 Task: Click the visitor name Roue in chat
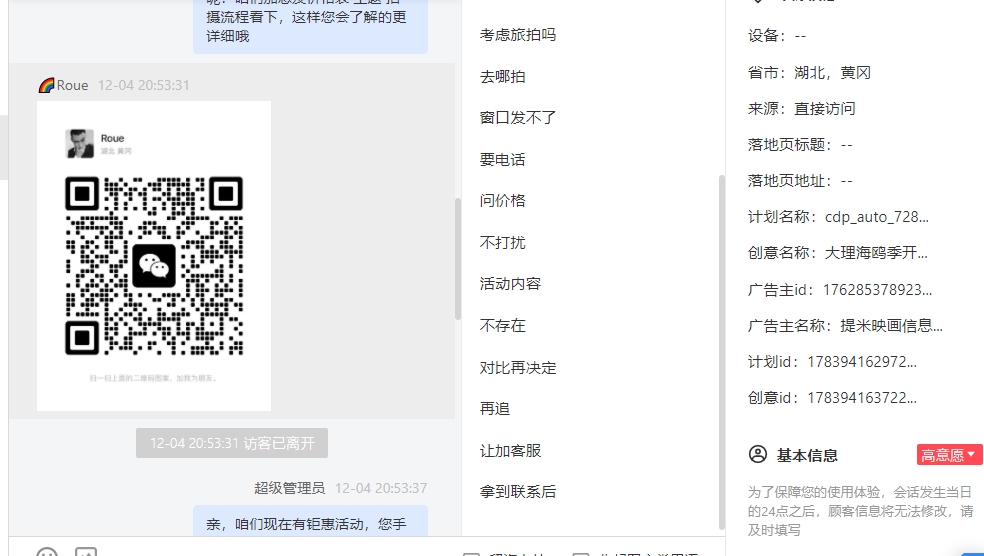click(x=72, y=85)
